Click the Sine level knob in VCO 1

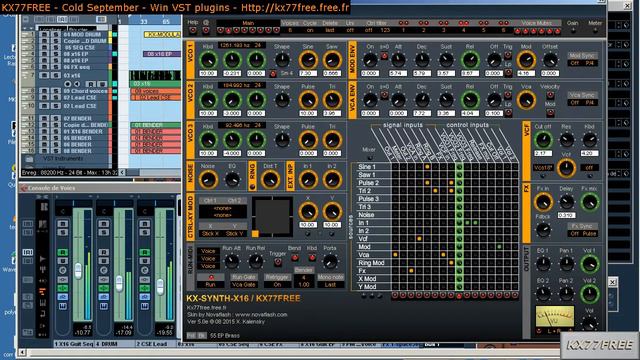pyautogui.click(x=308, y=60)
